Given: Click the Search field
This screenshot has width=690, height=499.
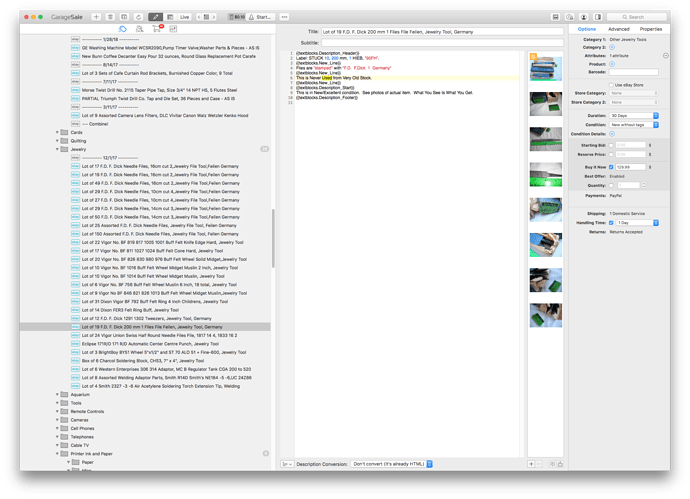Looking at the screenshot, I should coord(636,17).
